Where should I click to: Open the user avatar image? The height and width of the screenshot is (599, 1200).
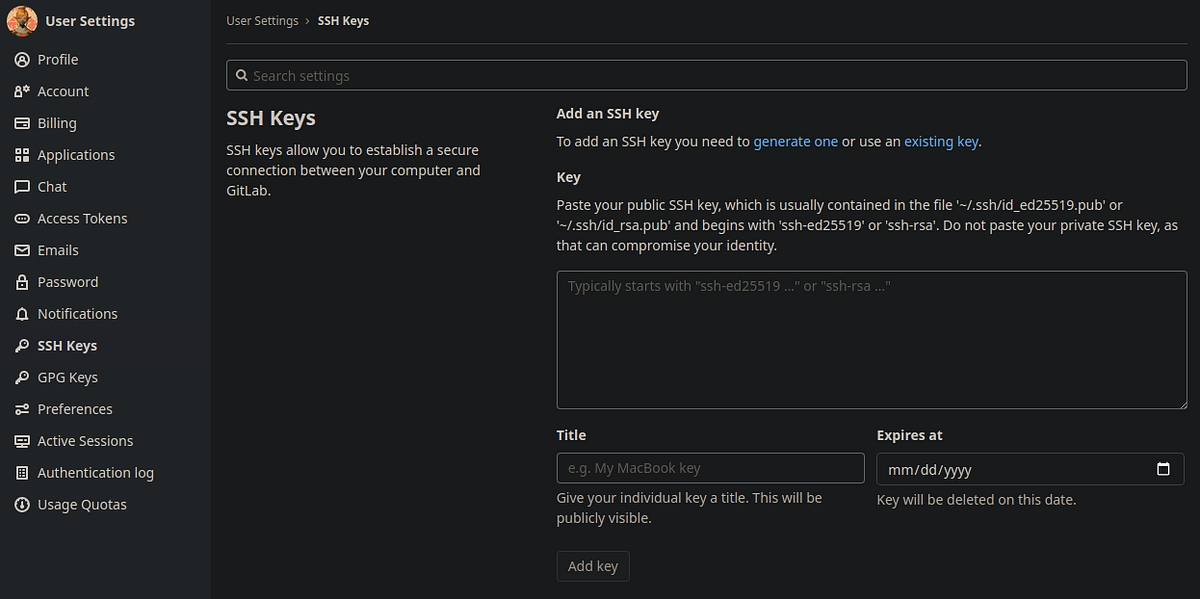point(21,21)
